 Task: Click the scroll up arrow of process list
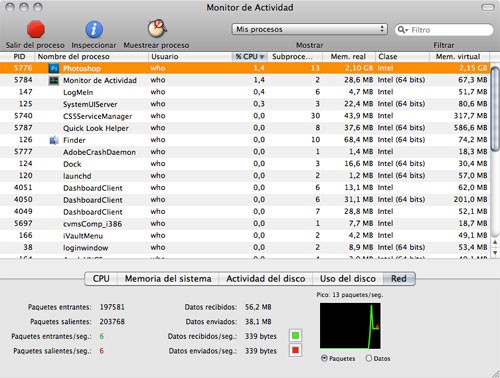(x=495, y=242)
